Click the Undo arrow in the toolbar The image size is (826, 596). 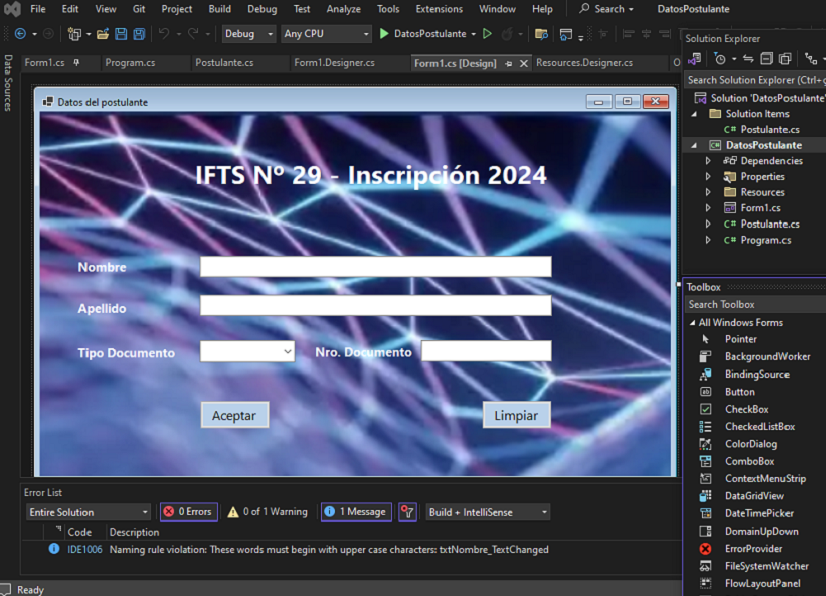(x=164, y=34)
